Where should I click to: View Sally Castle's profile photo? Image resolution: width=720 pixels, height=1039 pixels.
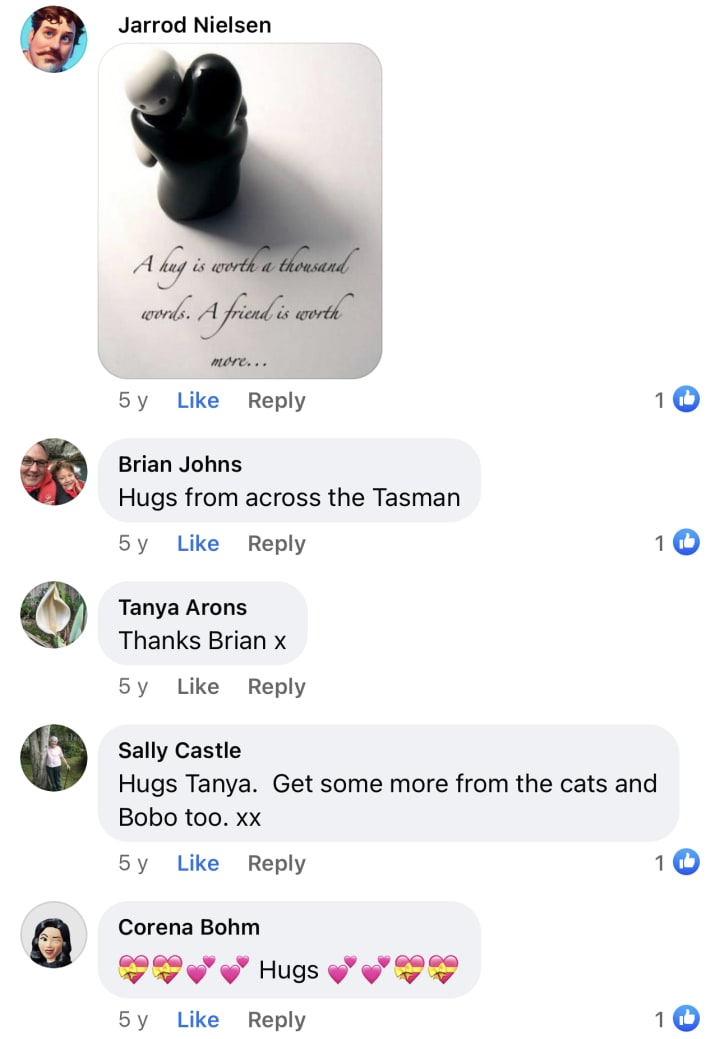point(54,757)
